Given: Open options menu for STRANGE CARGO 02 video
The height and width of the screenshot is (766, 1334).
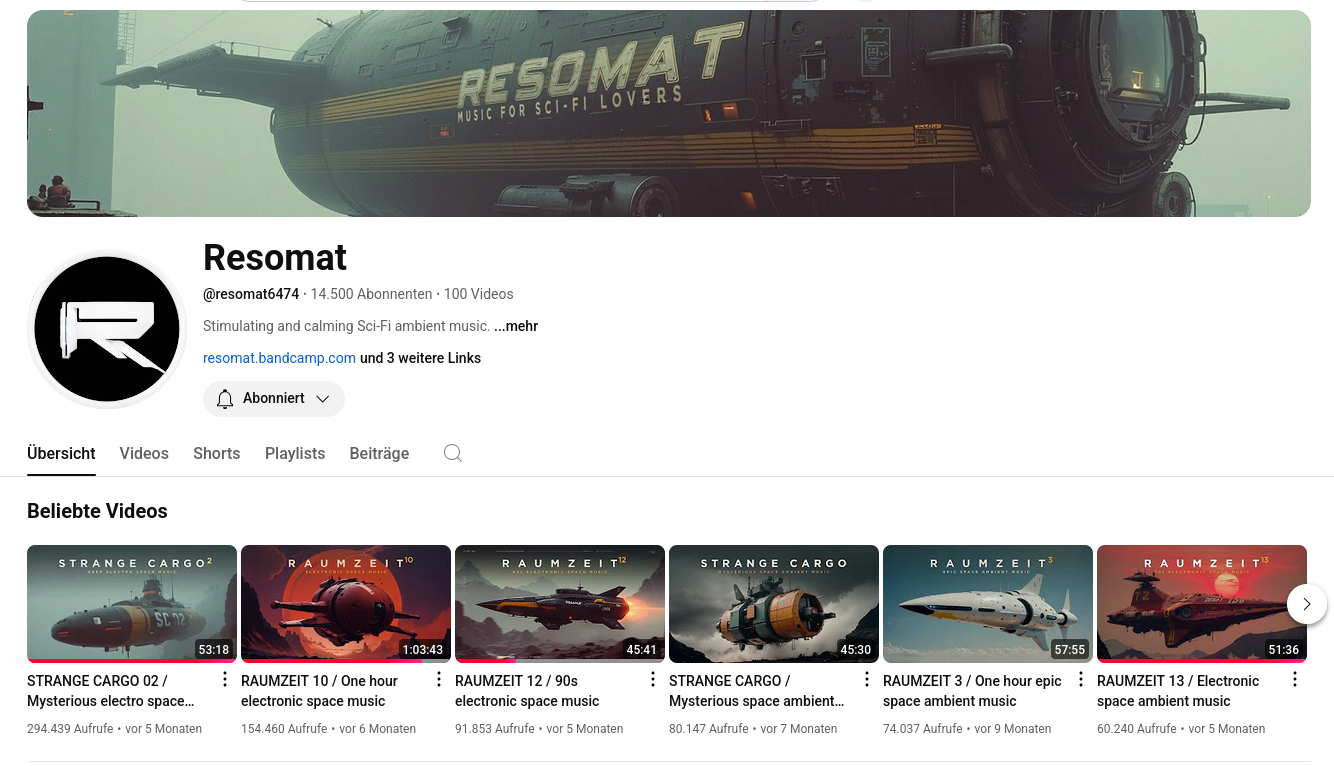Looking at the screenshot, I should [x=224, y=678].
